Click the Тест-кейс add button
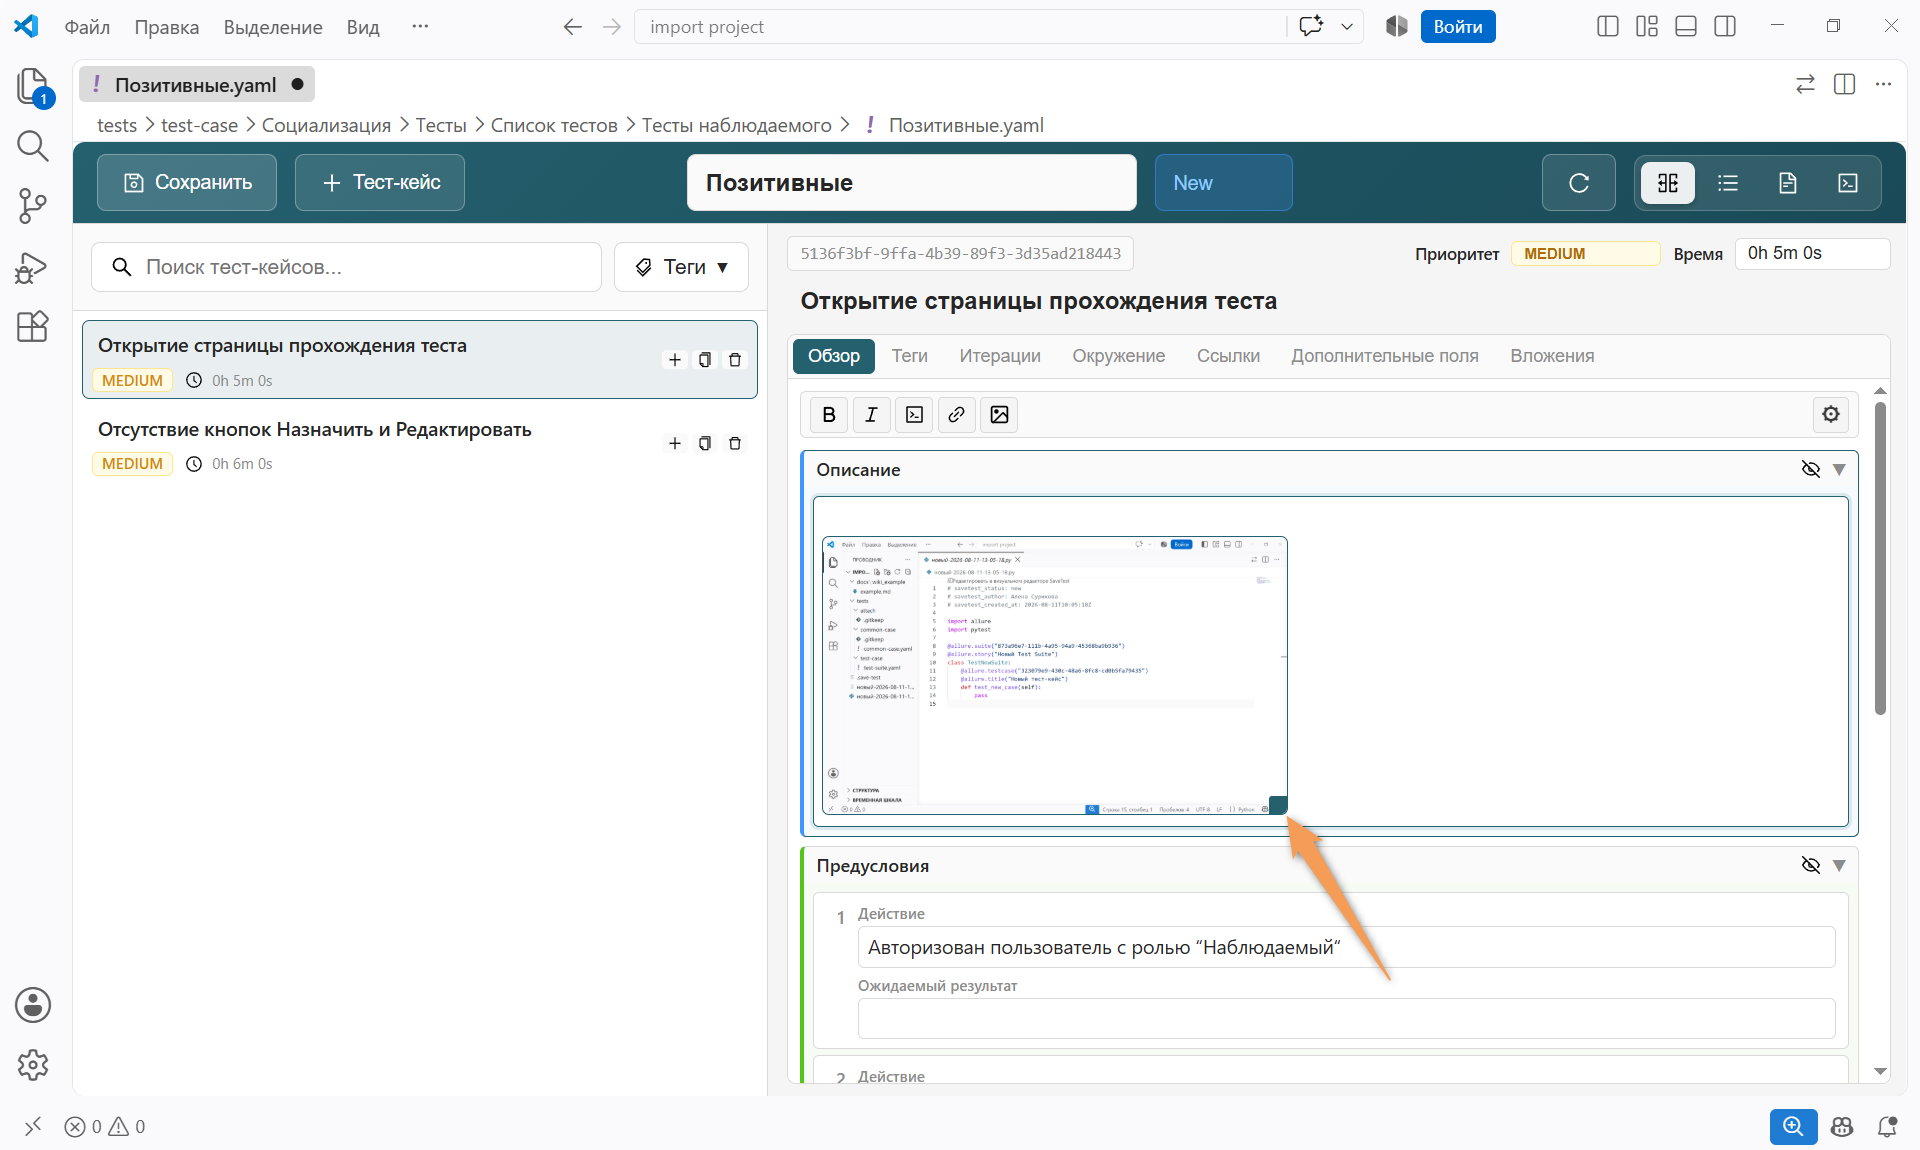This screenshot has width=1920, height=1150. pyautogui.click(x=380, y=183)
